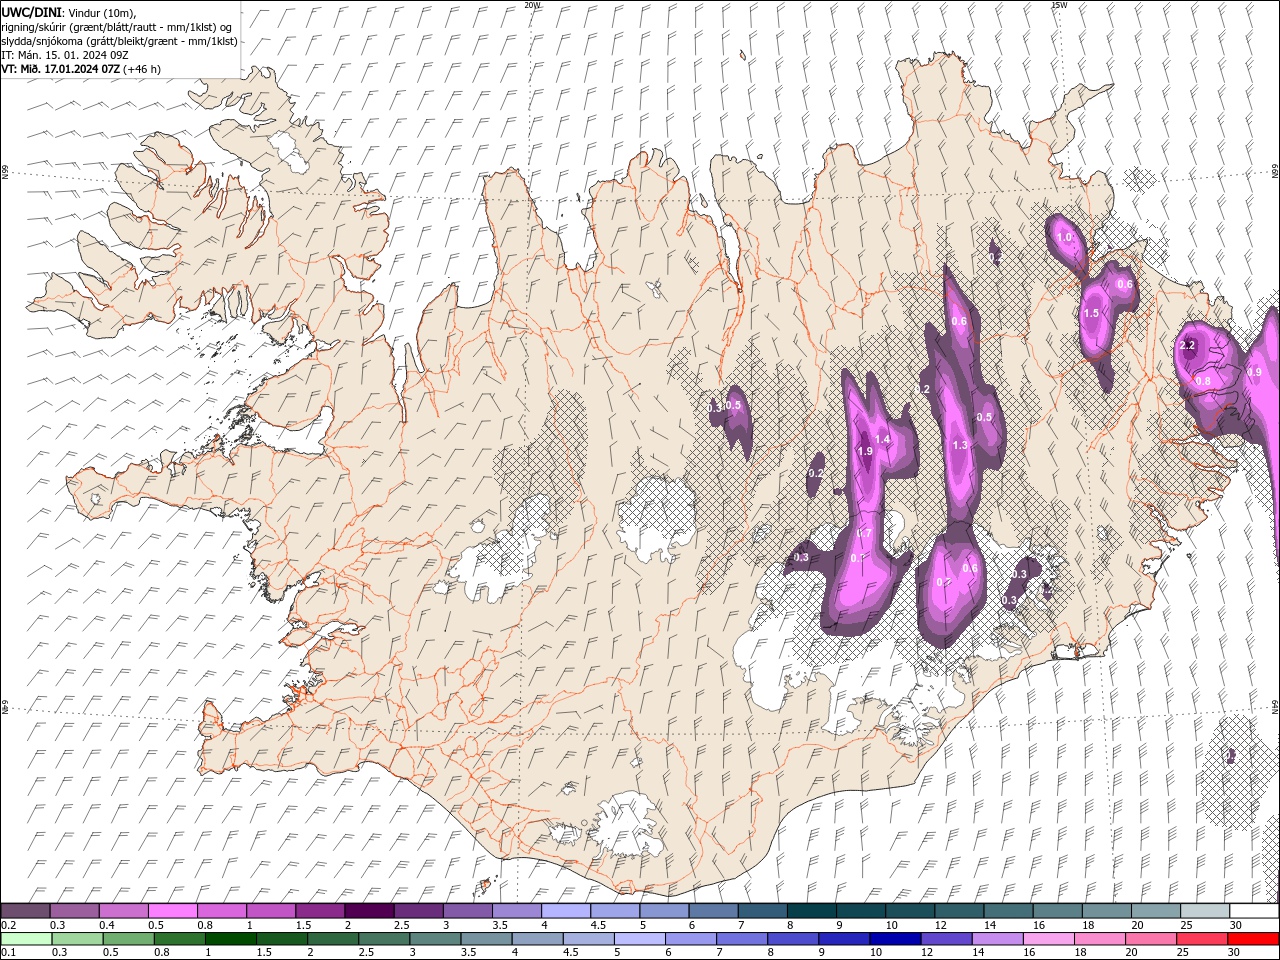Click the 15W longitude label on the top edge
Viewport: 1280px width, 960px height.
pyautogui.click(x=1059, y=5)
